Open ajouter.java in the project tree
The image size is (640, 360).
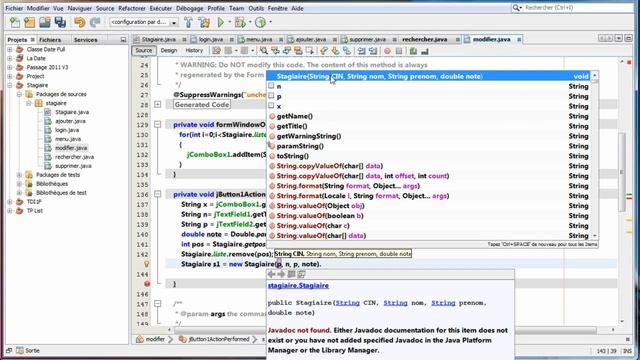70,121
